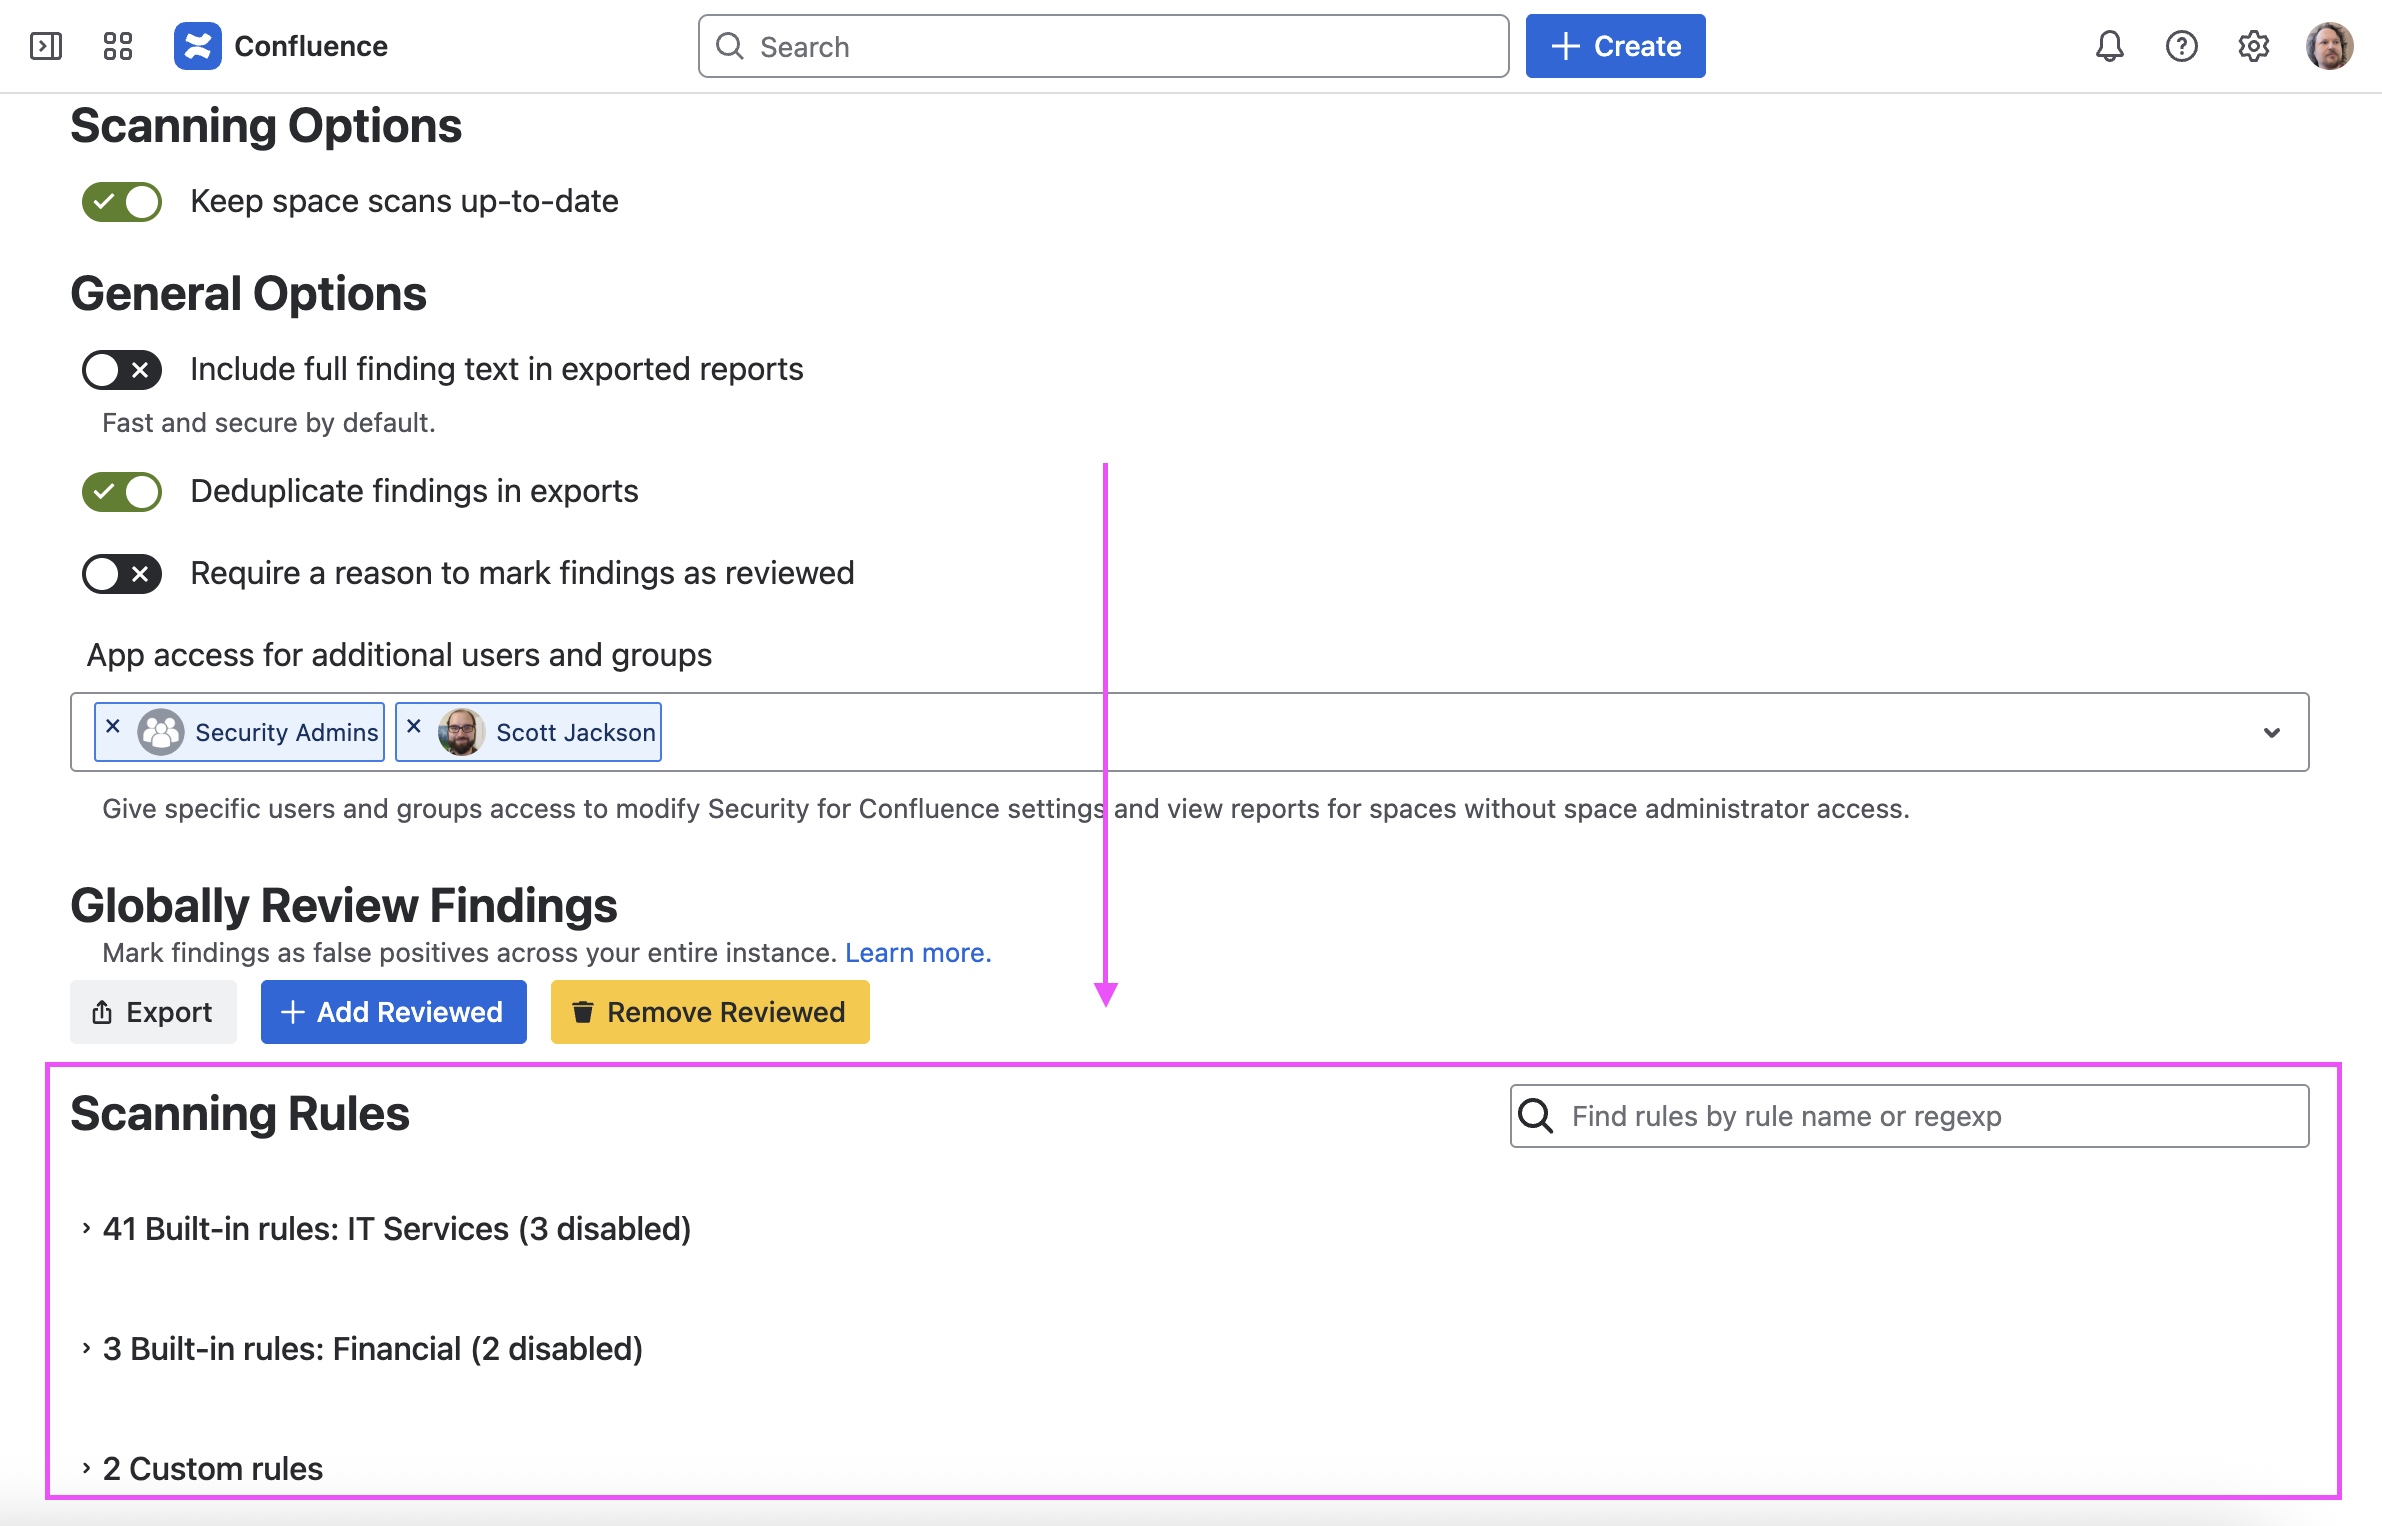Enable Require a reason toggle
The image size is (2382, 1526).
122,574
